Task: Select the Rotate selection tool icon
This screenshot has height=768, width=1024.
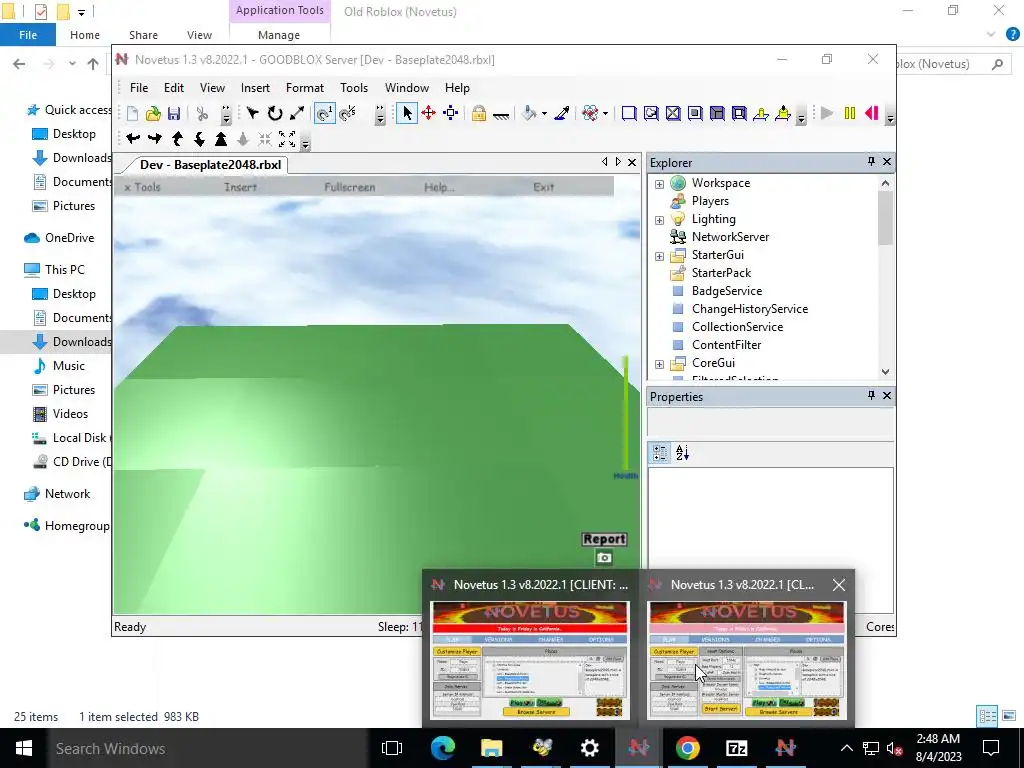Action: [x=275, y=114]
